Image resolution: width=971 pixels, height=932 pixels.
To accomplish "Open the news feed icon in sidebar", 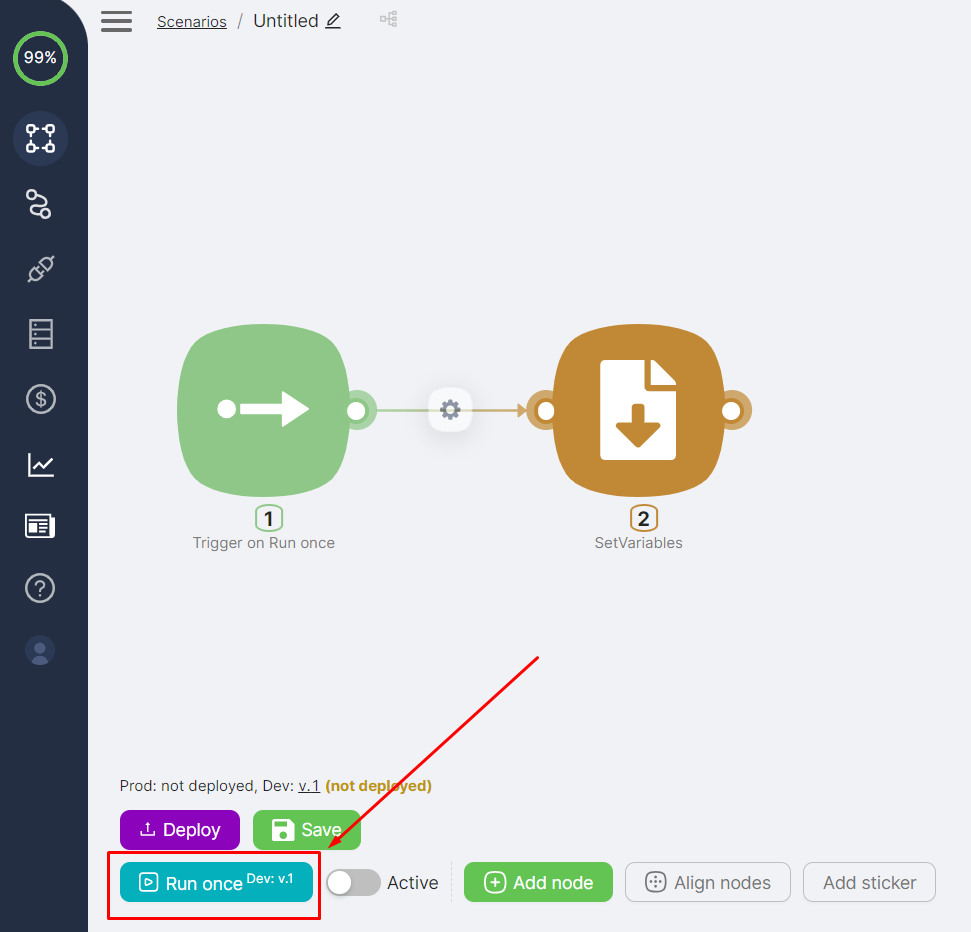I will pyautogui.click(x=40, y=526).
